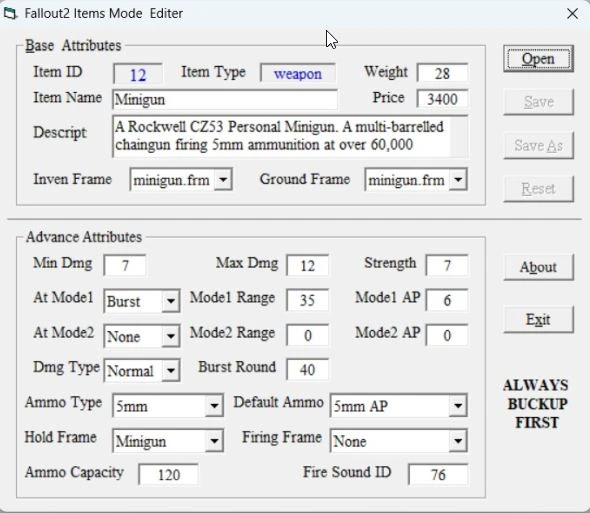Click the Mode2 Range field

[x=307, y=335]
